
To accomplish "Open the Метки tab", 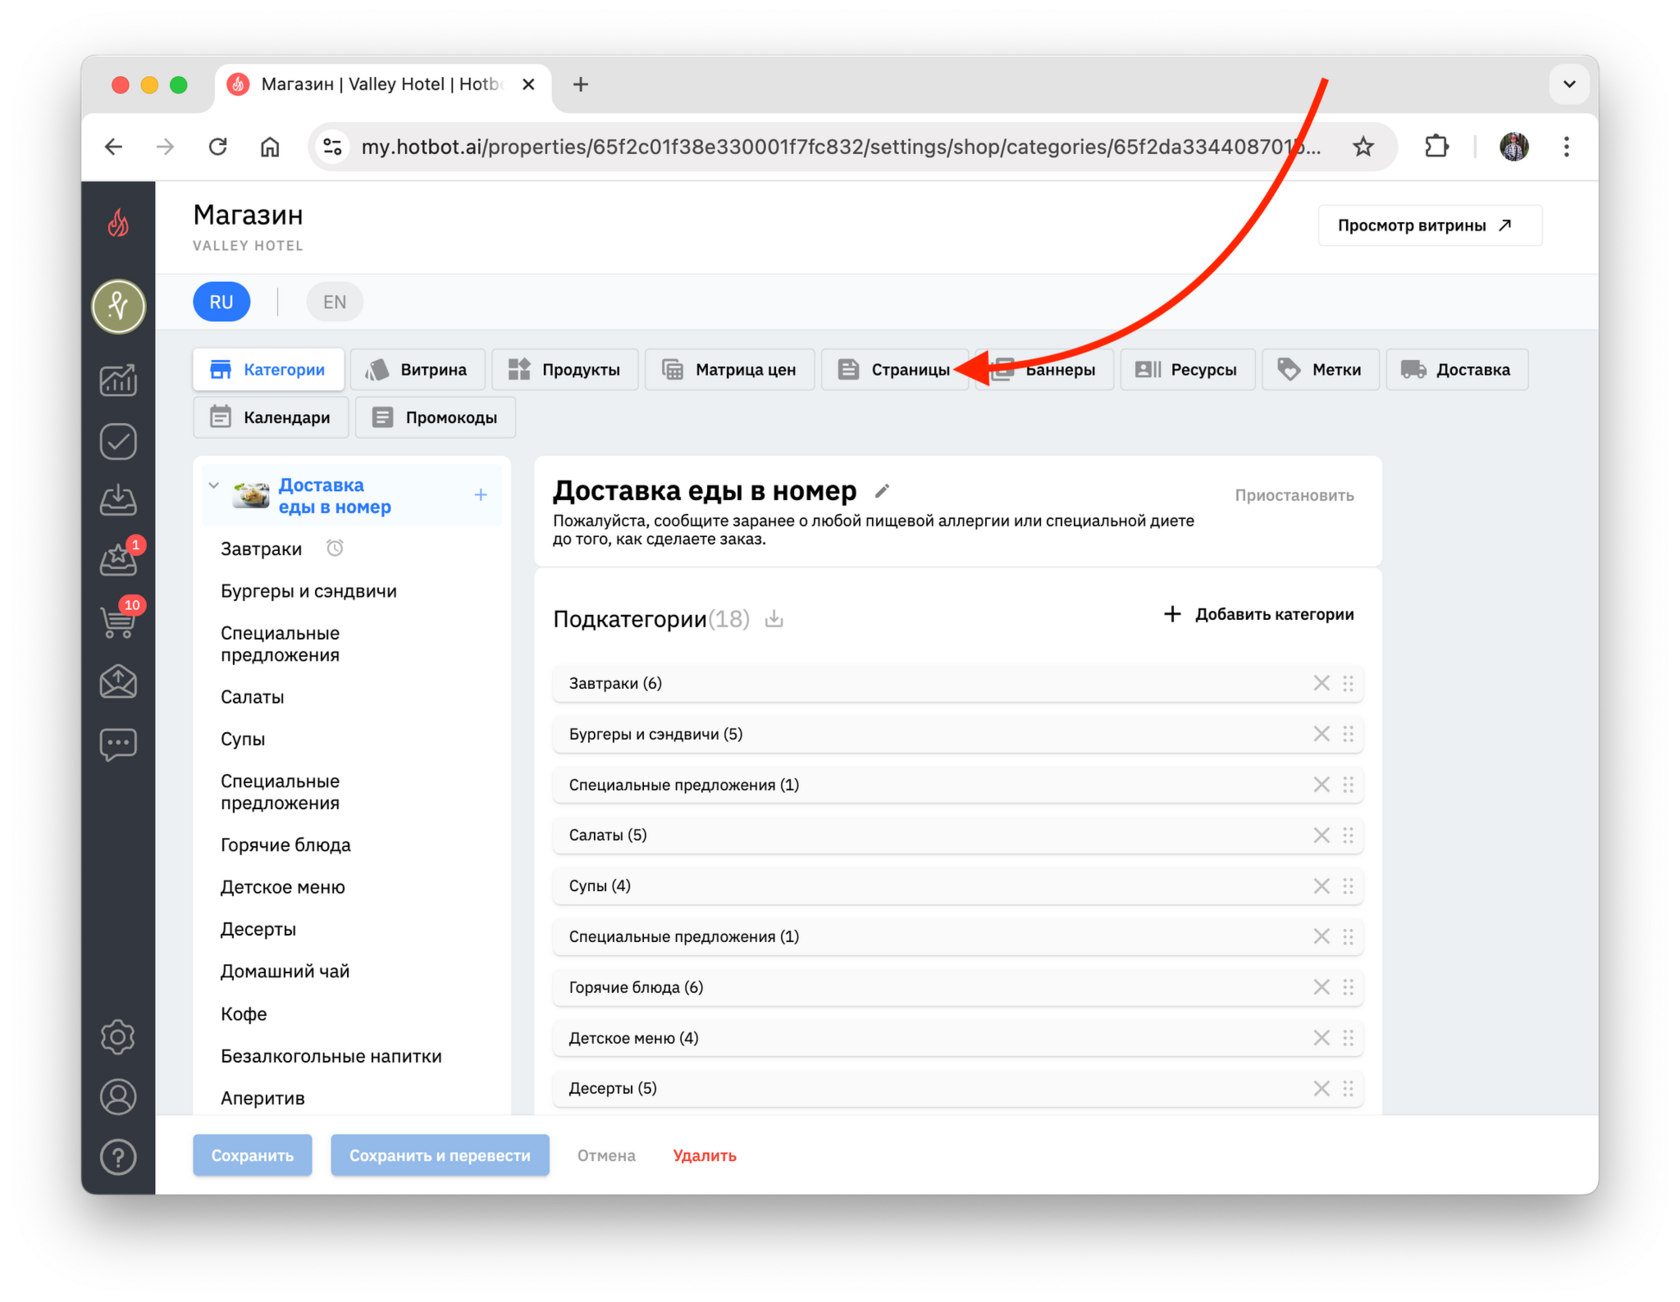I will [x=1320, y=370].
